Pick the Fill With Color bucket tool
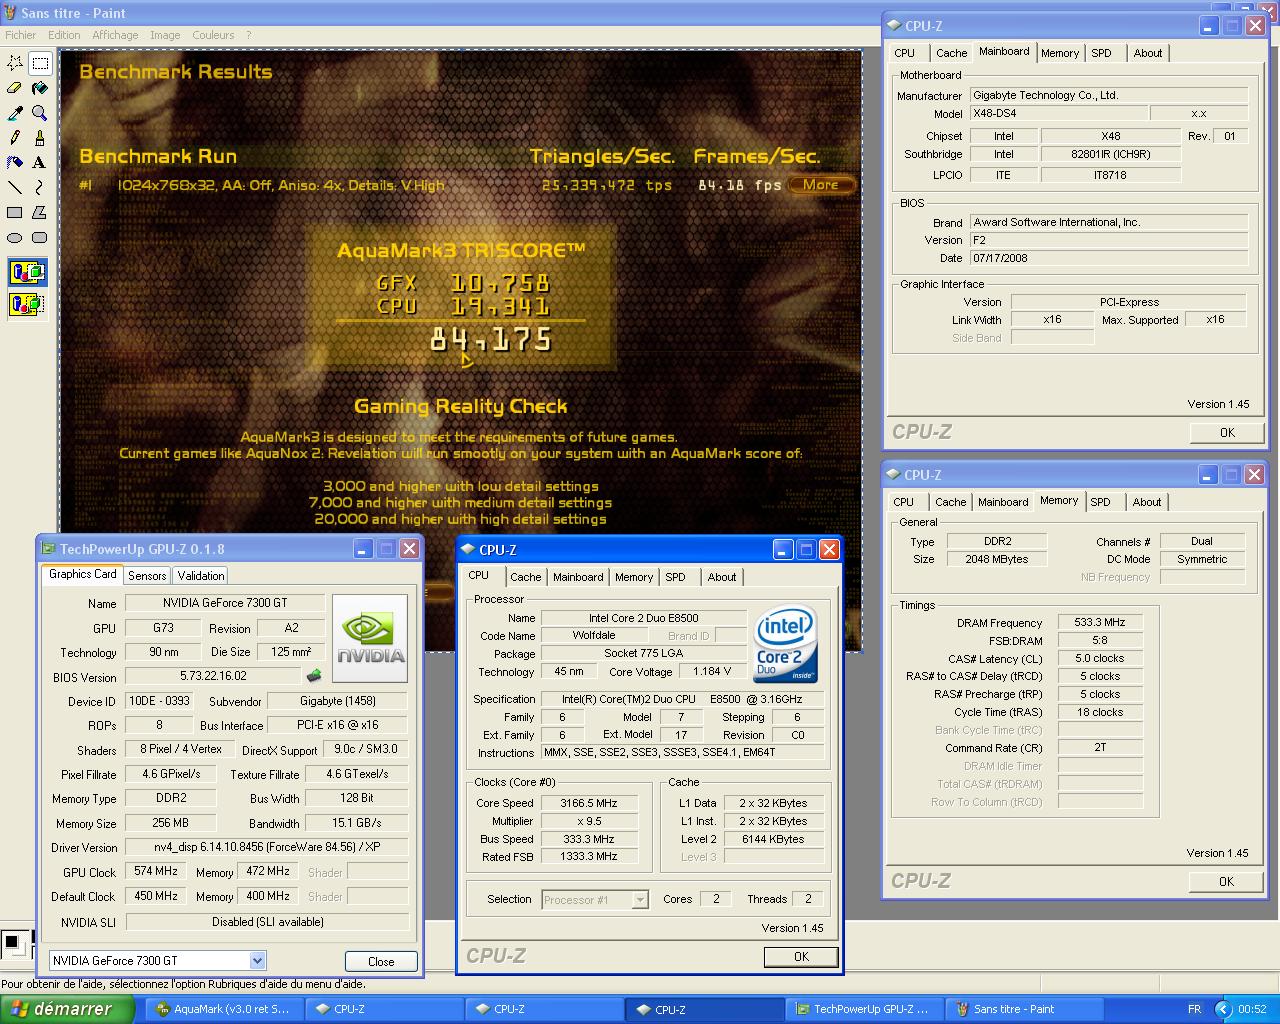This screenshot has width=1280, height=1024. pos(40,88)
